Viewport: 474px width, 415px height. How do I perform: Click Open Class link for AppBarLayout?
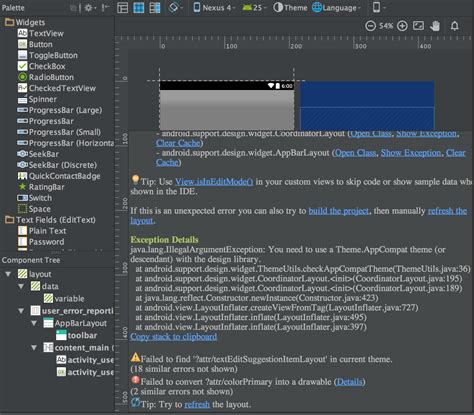point(355,153)
